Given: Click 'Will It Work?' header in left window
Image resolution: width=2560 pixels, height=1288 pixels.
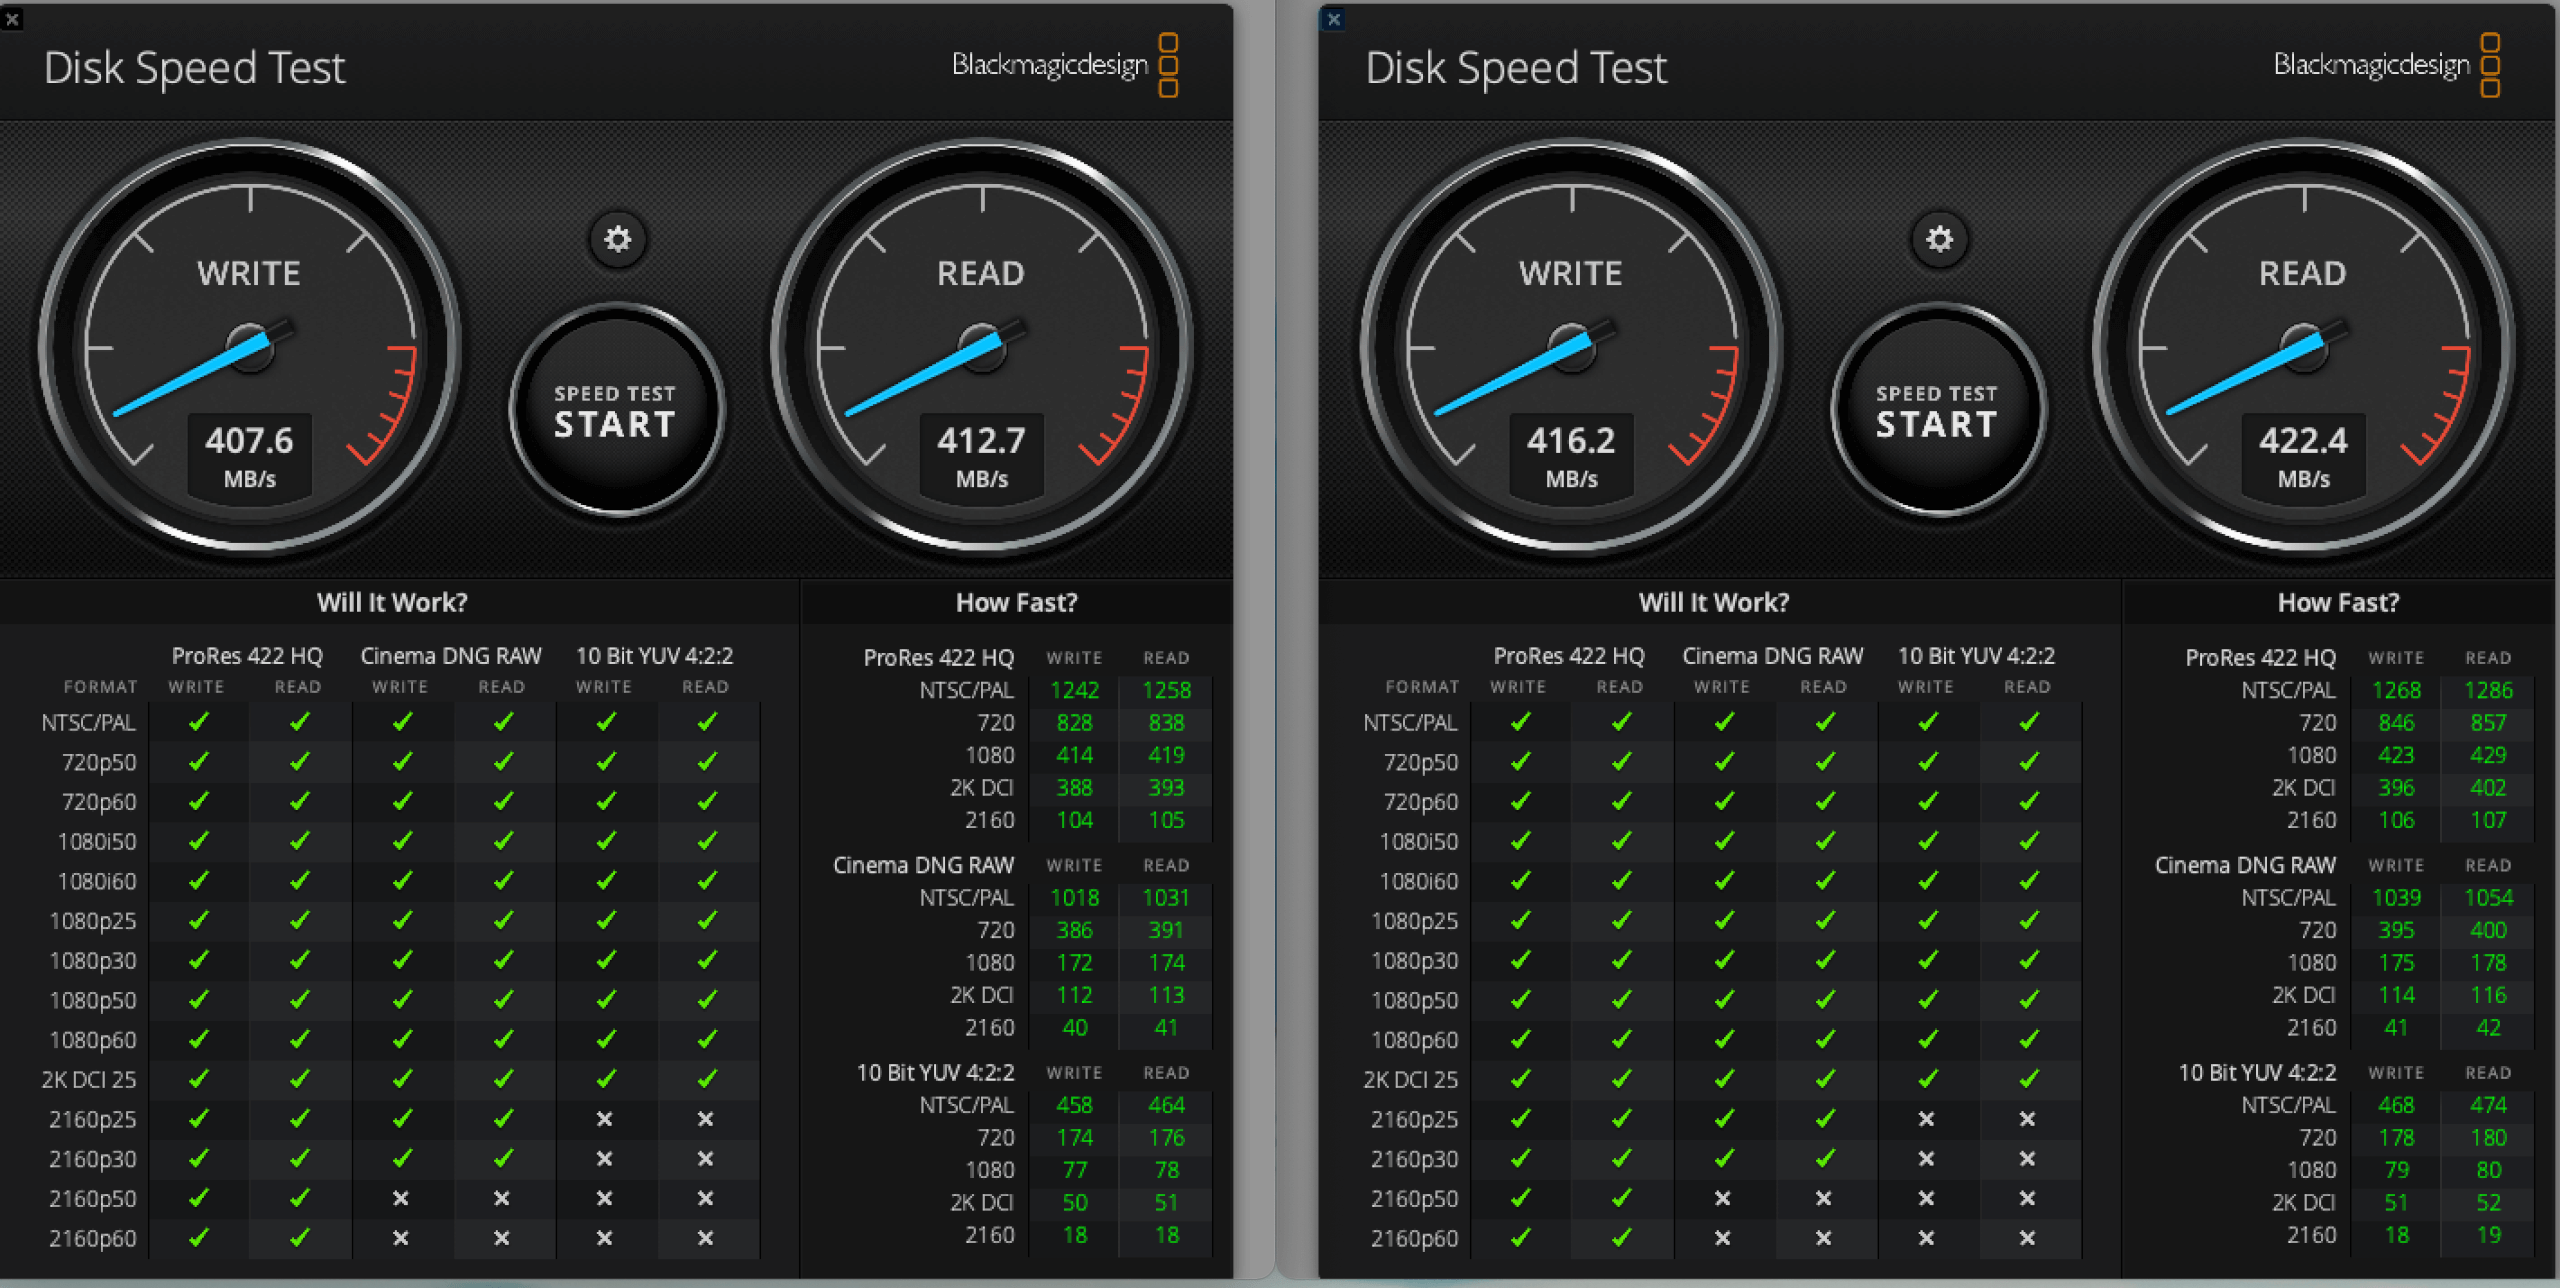Looking at the screenshot, I should click(392, 602).
